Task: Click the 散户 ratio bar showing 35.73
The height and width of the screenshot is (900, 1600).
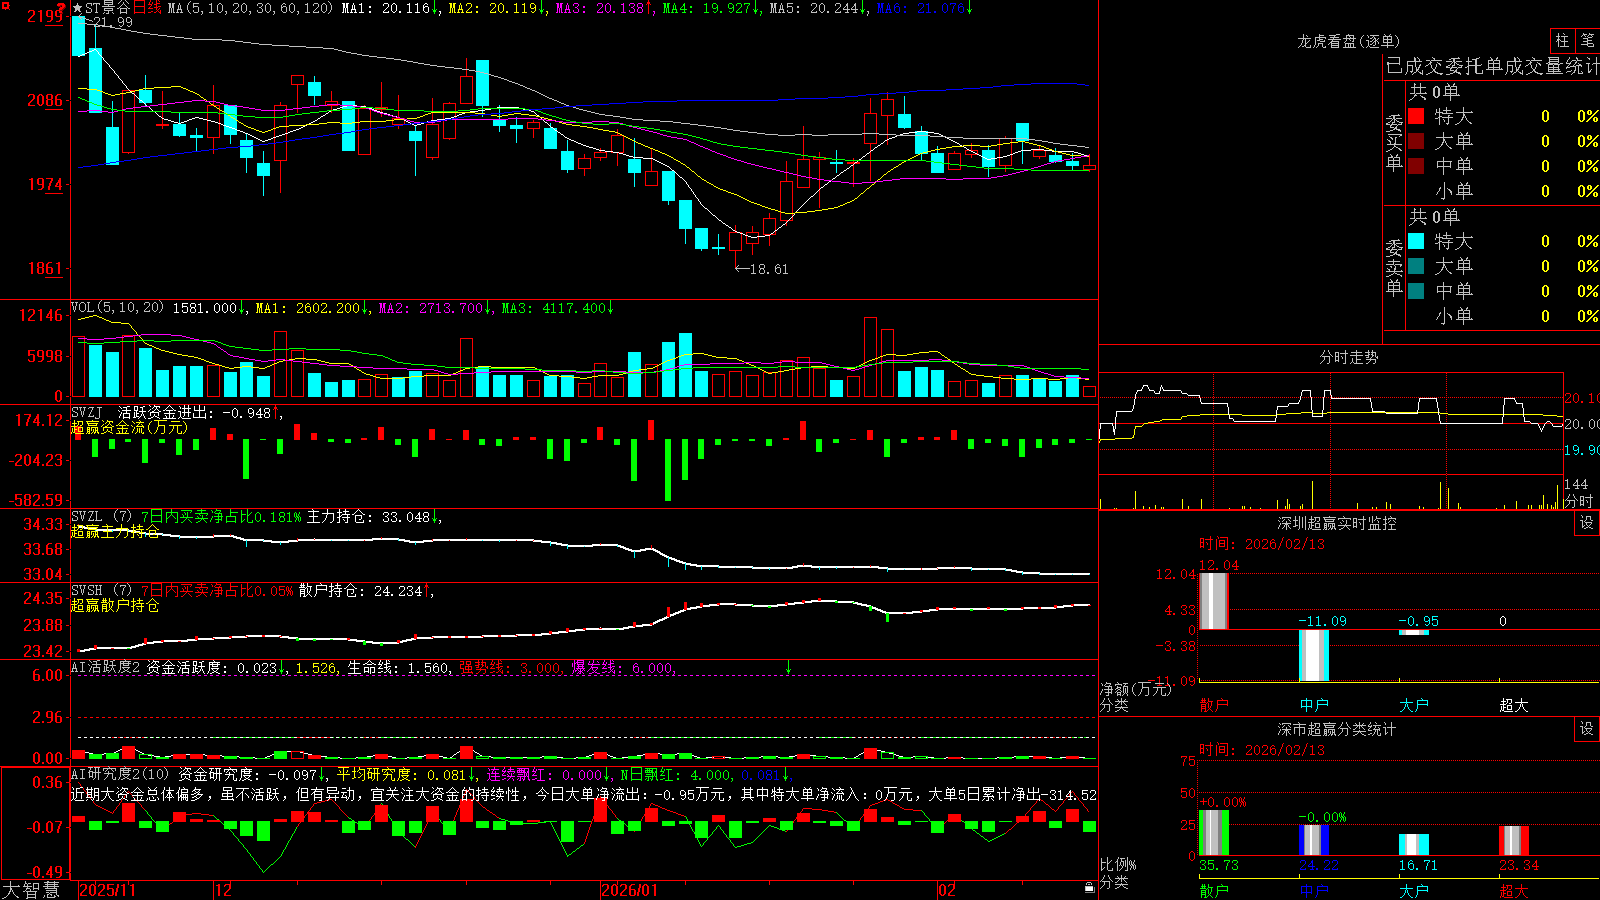Action: (1214, 832)
